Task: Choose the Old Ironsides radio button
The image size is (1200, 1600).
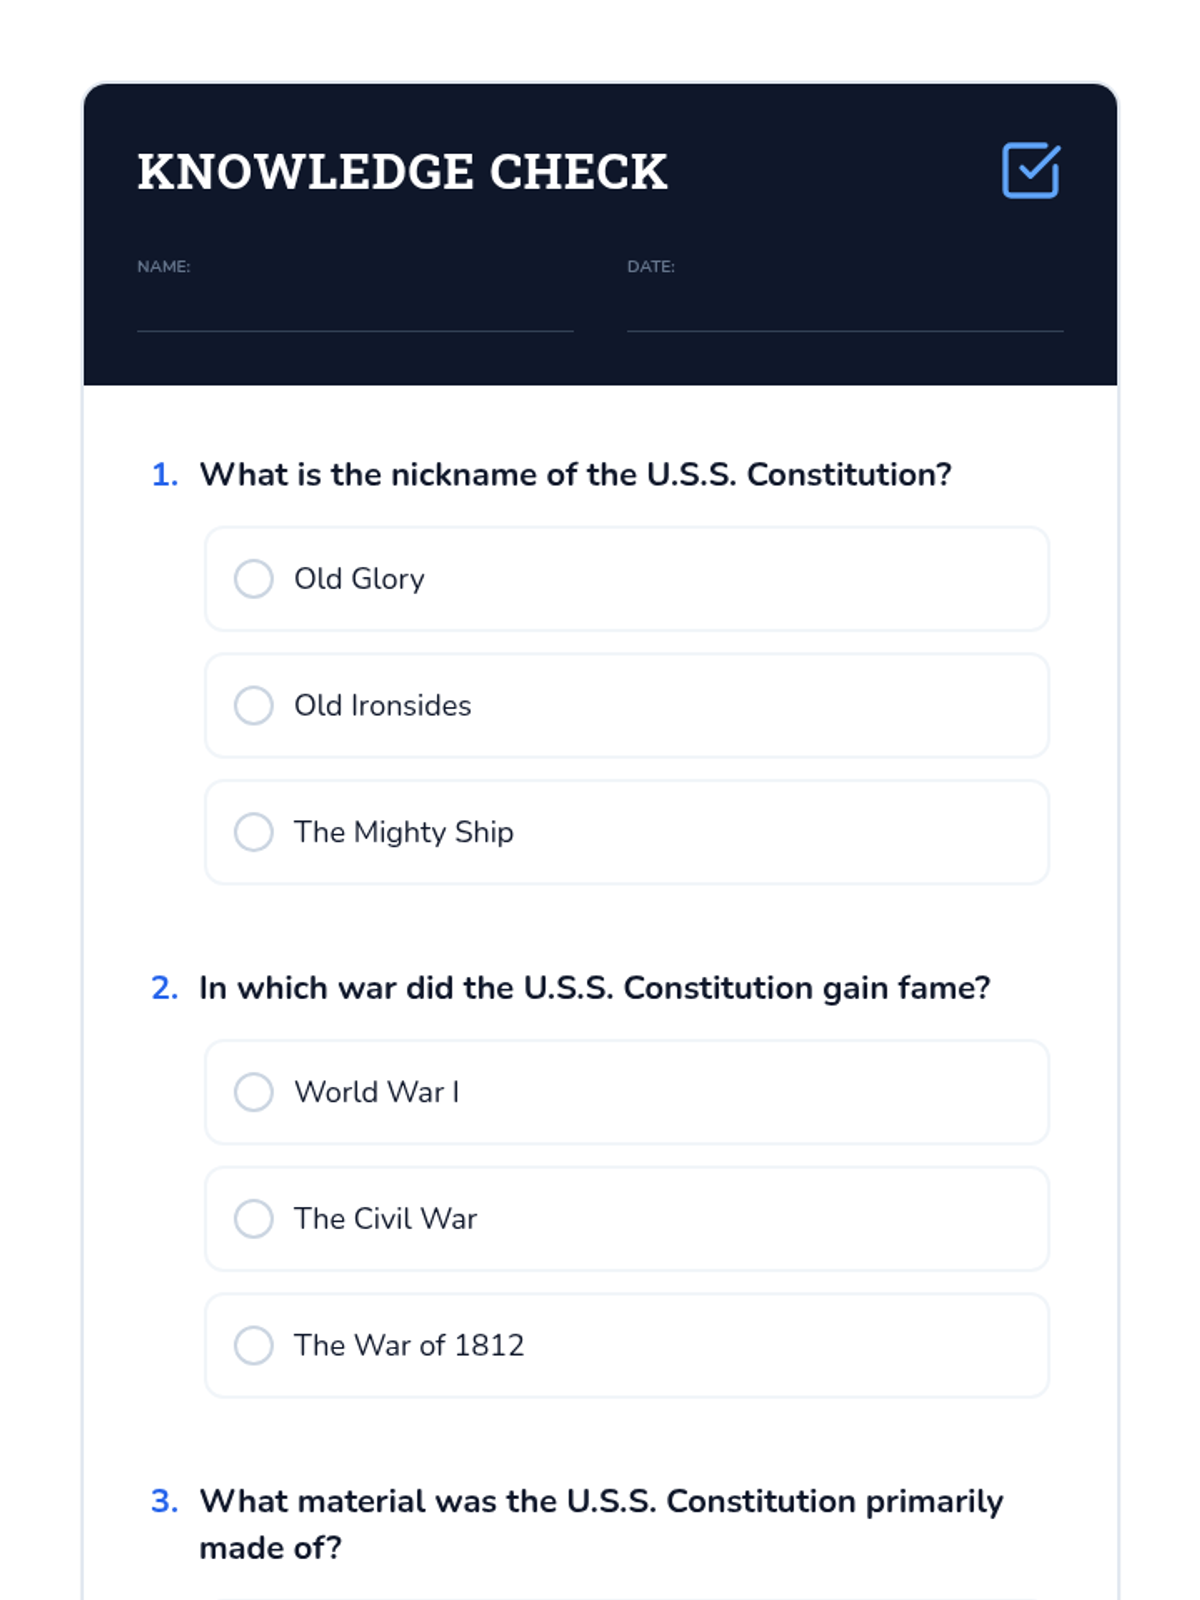Action: (254, 706)
